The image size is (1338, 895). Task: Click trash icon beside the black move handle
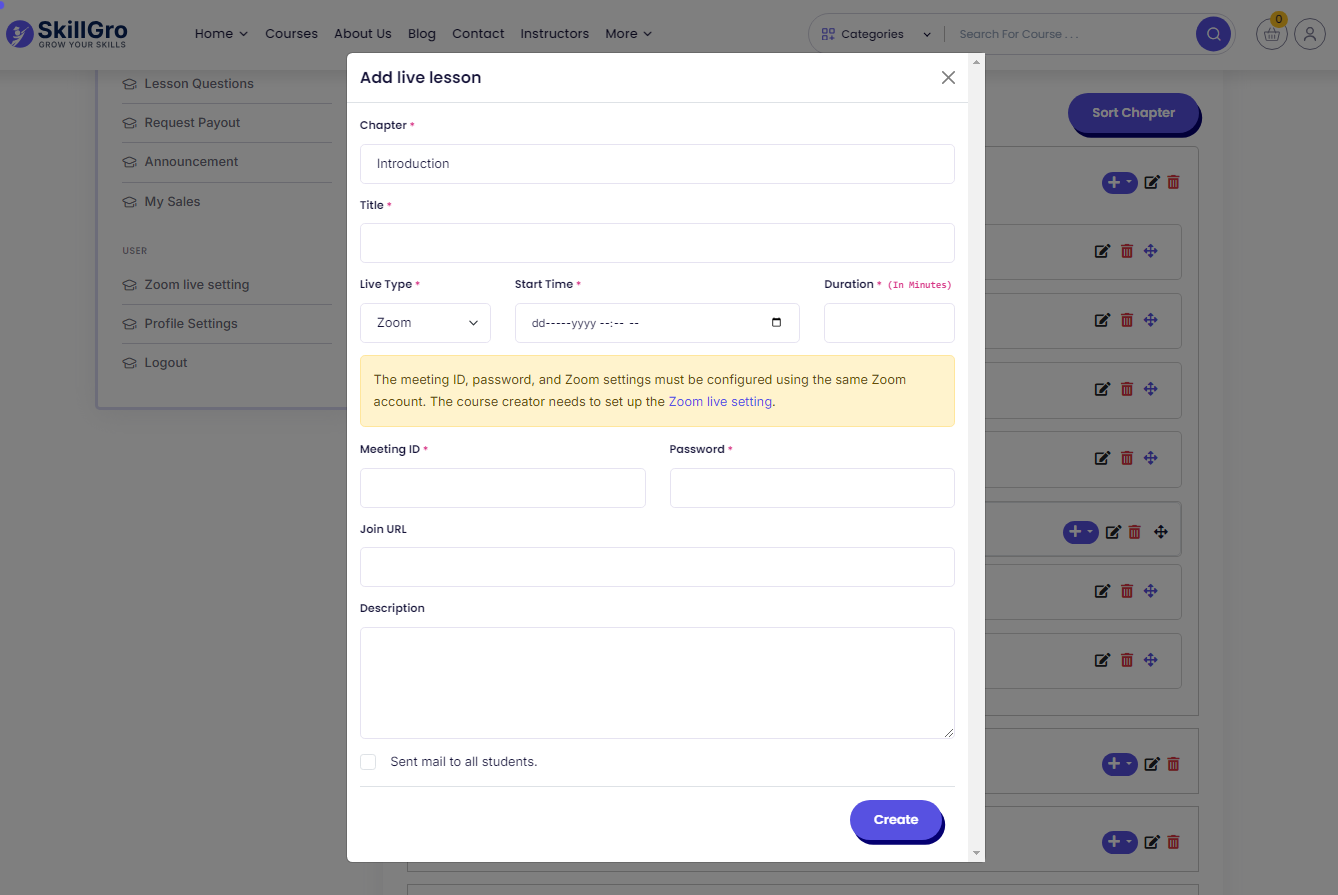1135,532
